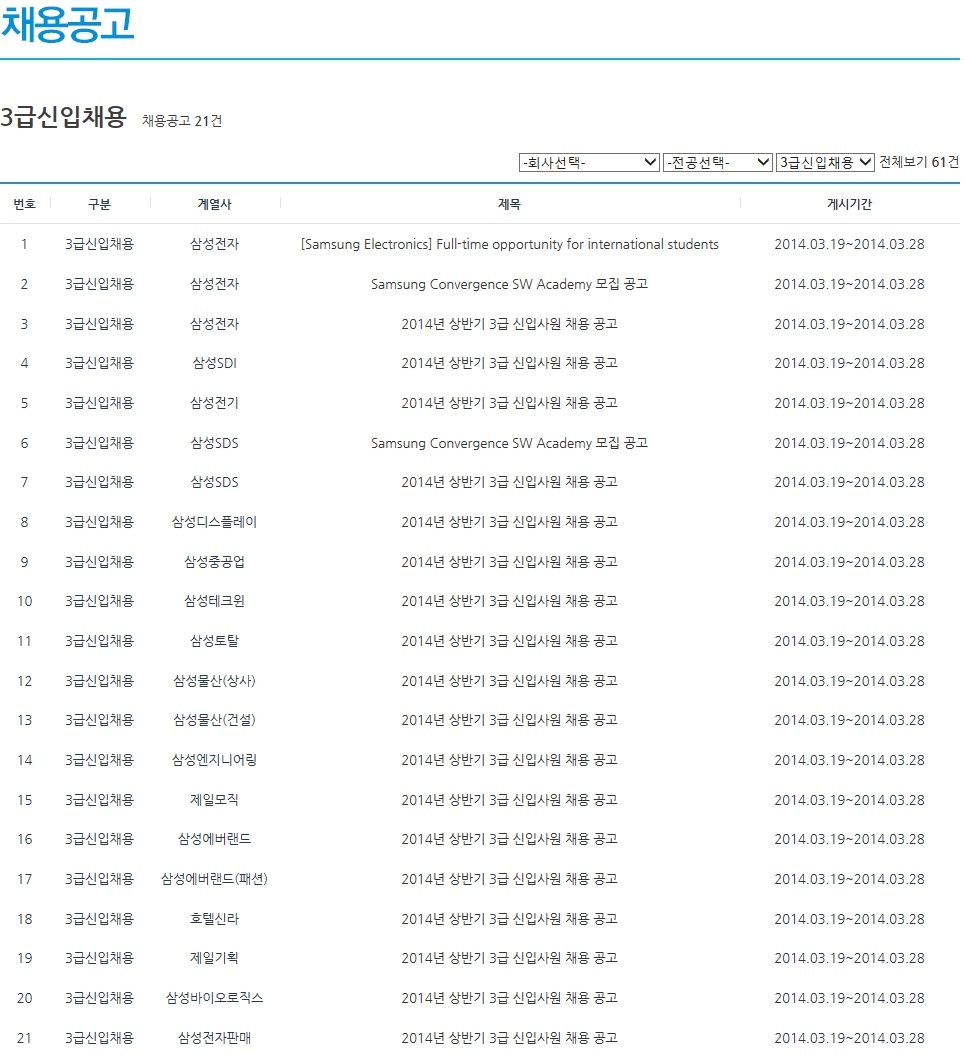Open the 회사선택 company dropdown
964x1056 pixels.
point(589,162)
